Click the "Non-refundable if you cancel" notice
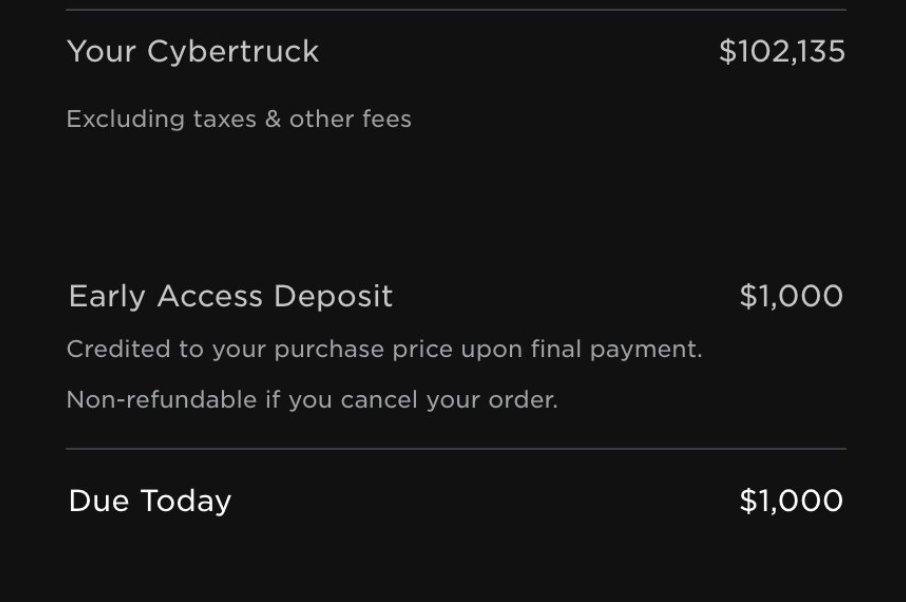 [x=311, y=400]
